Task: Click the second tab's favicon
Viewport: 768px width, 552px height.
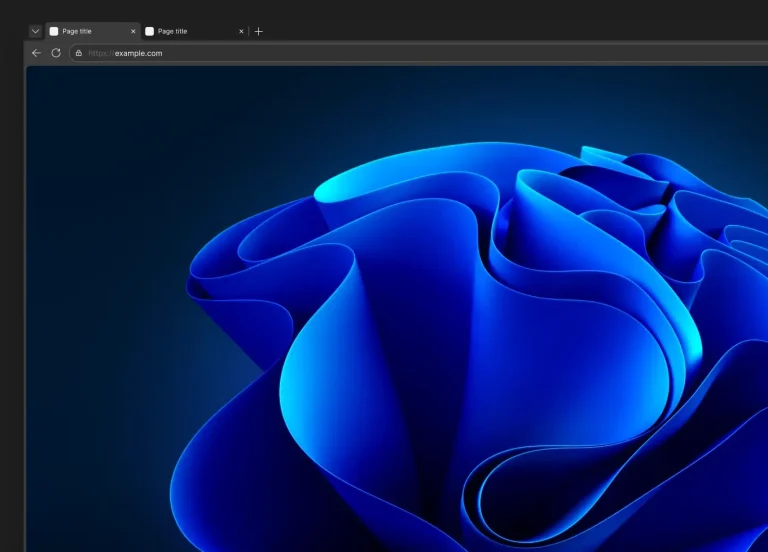Action: pos(149,31)
